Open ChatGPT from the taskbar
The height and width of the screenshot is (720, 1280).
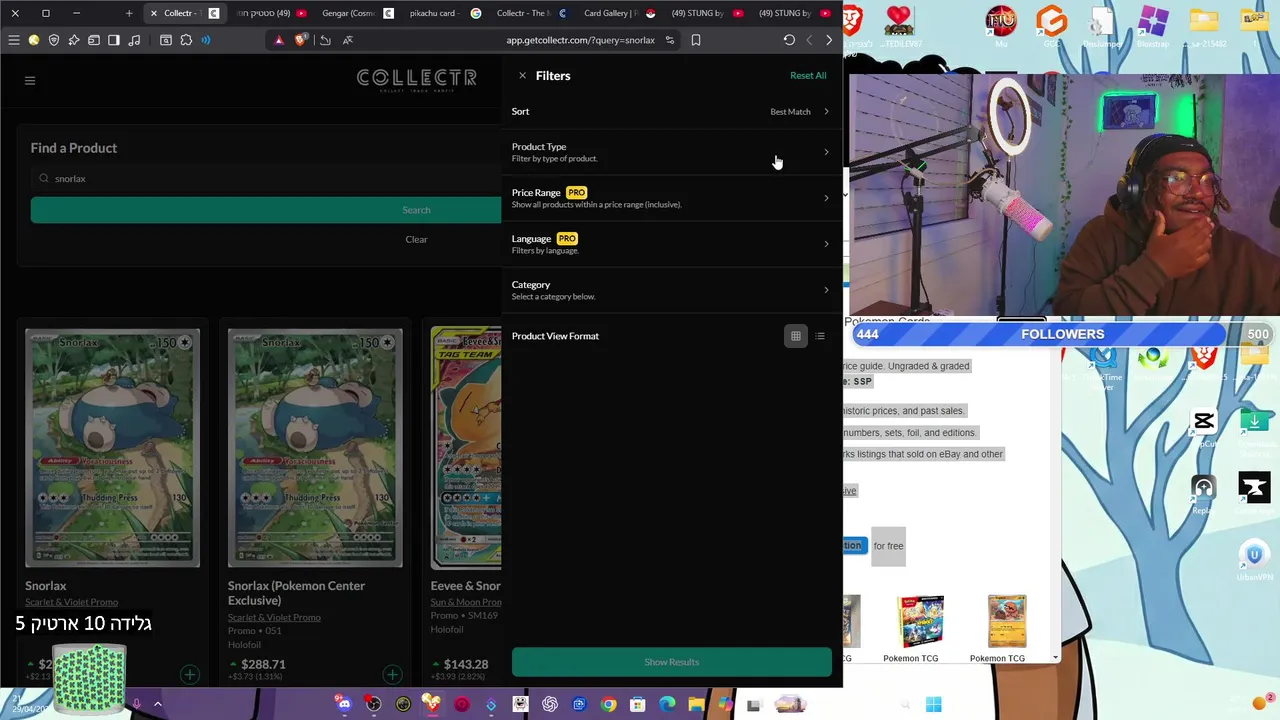coord(550,704)
